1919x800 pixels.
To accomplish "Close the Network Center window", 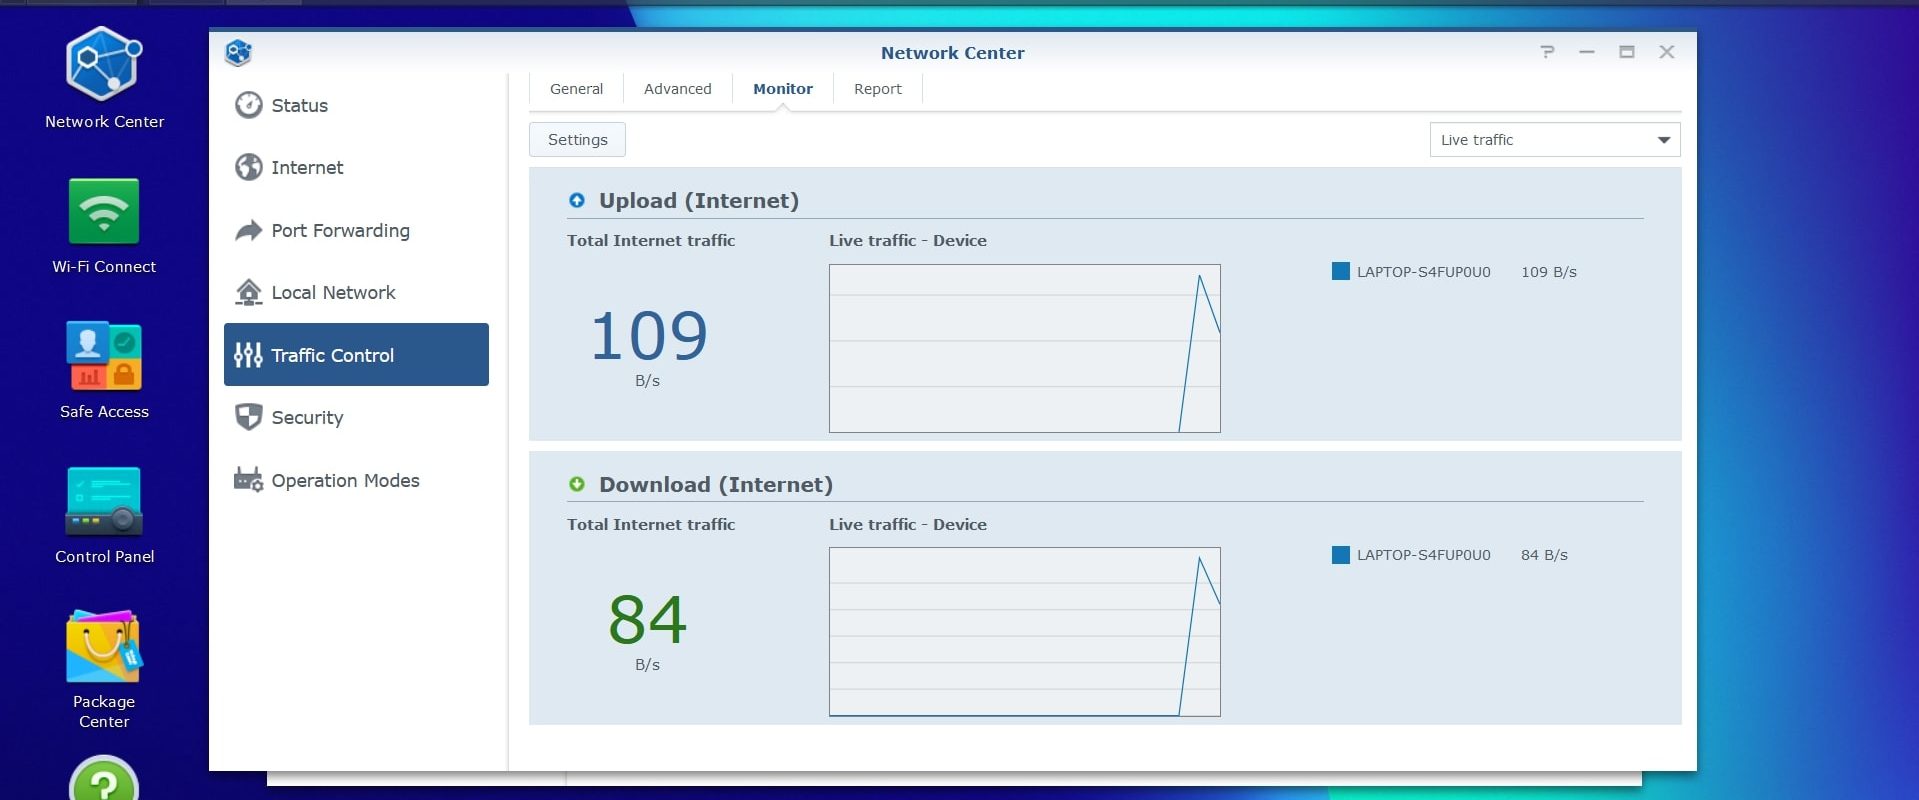I will coord(1667,52).
